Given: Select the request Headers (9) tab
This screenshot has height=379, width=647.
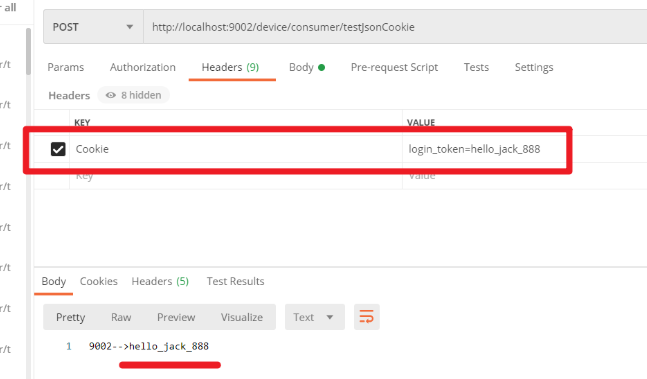Looking at the screenshot, I should 230,67.
